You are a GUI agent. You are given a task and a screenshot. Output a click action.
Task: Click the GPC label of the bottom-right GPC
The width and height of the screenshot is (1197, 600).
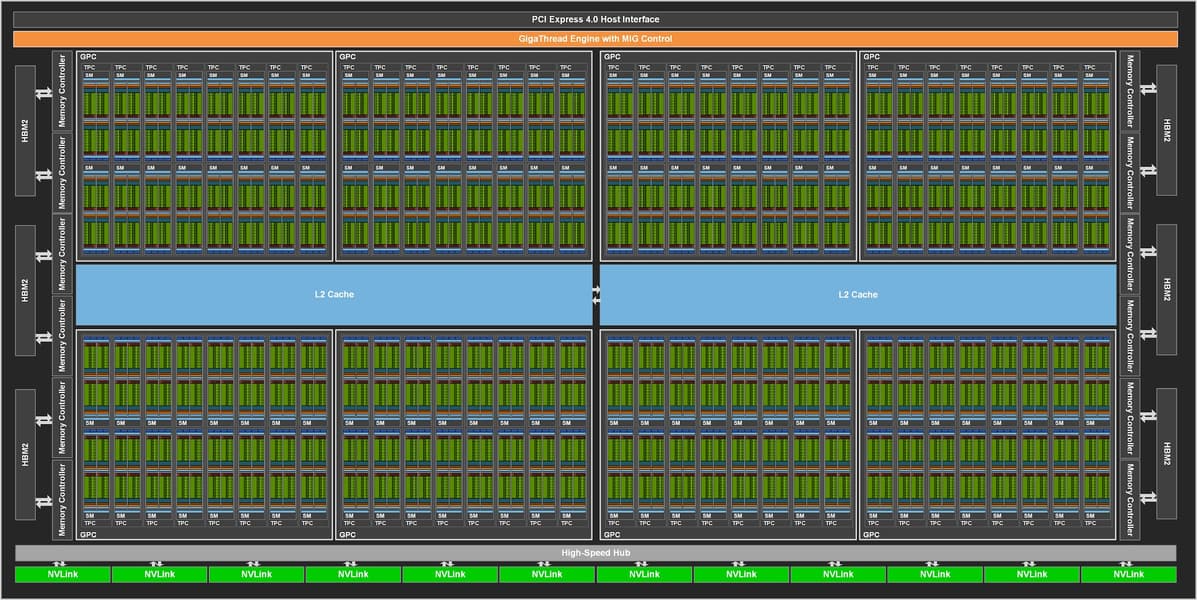[x=871, y=535]
